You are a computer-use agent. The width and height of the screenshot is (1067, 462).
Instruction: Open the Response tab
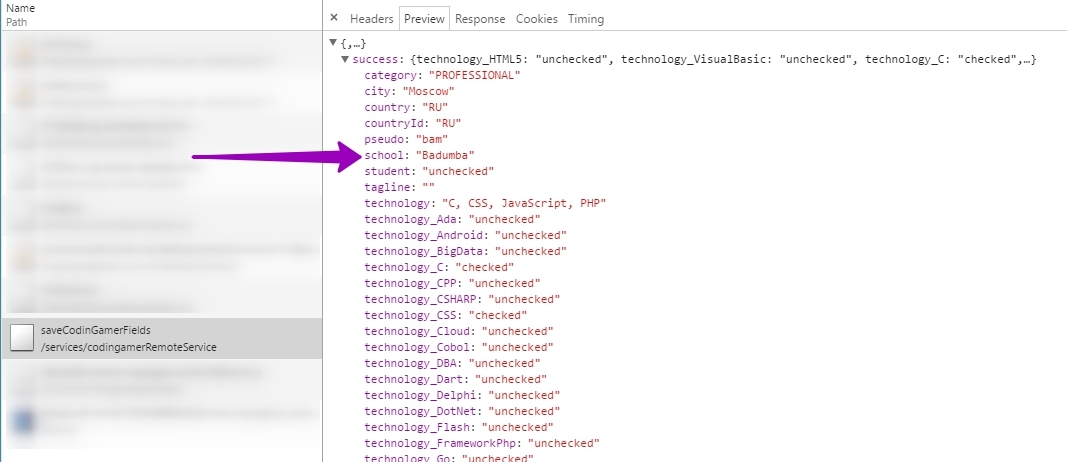(480, 19)
